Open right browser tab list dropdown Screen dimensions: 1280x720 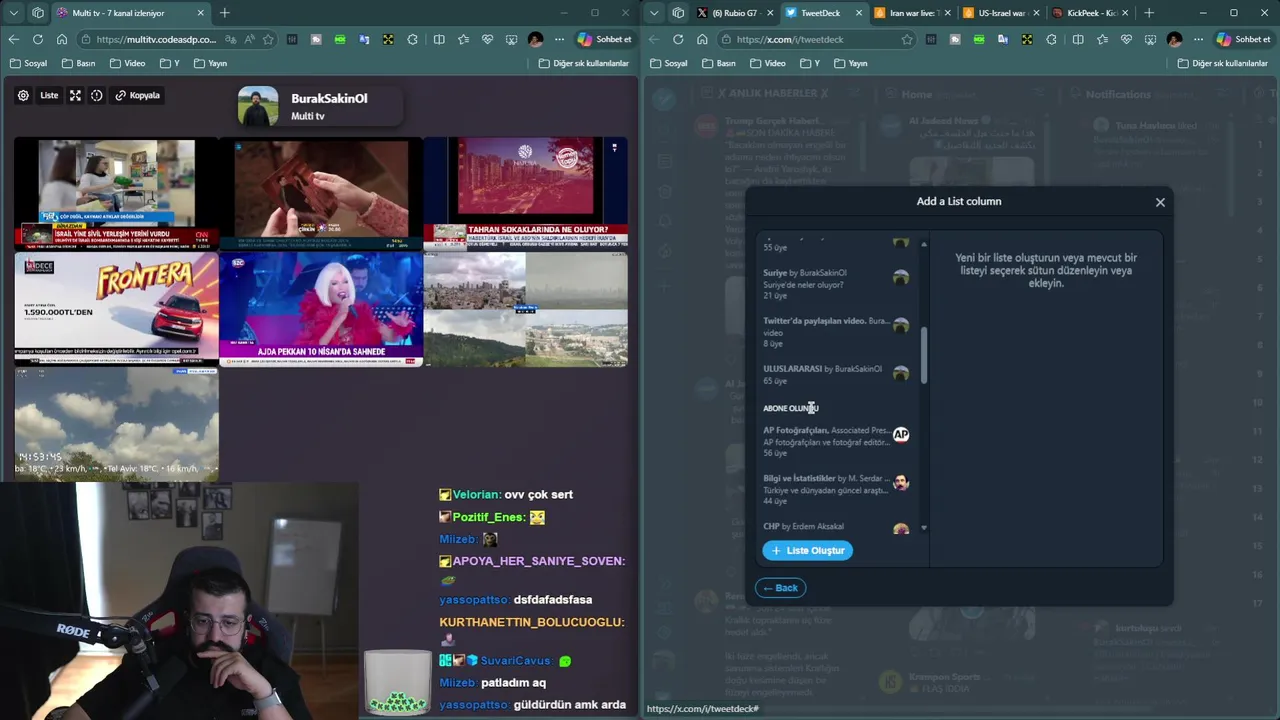[654, 13]
